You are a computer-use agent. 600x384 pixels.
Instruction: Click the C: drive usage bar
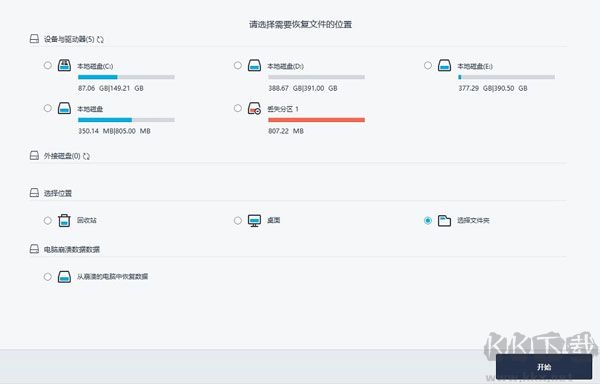point(126,77)
